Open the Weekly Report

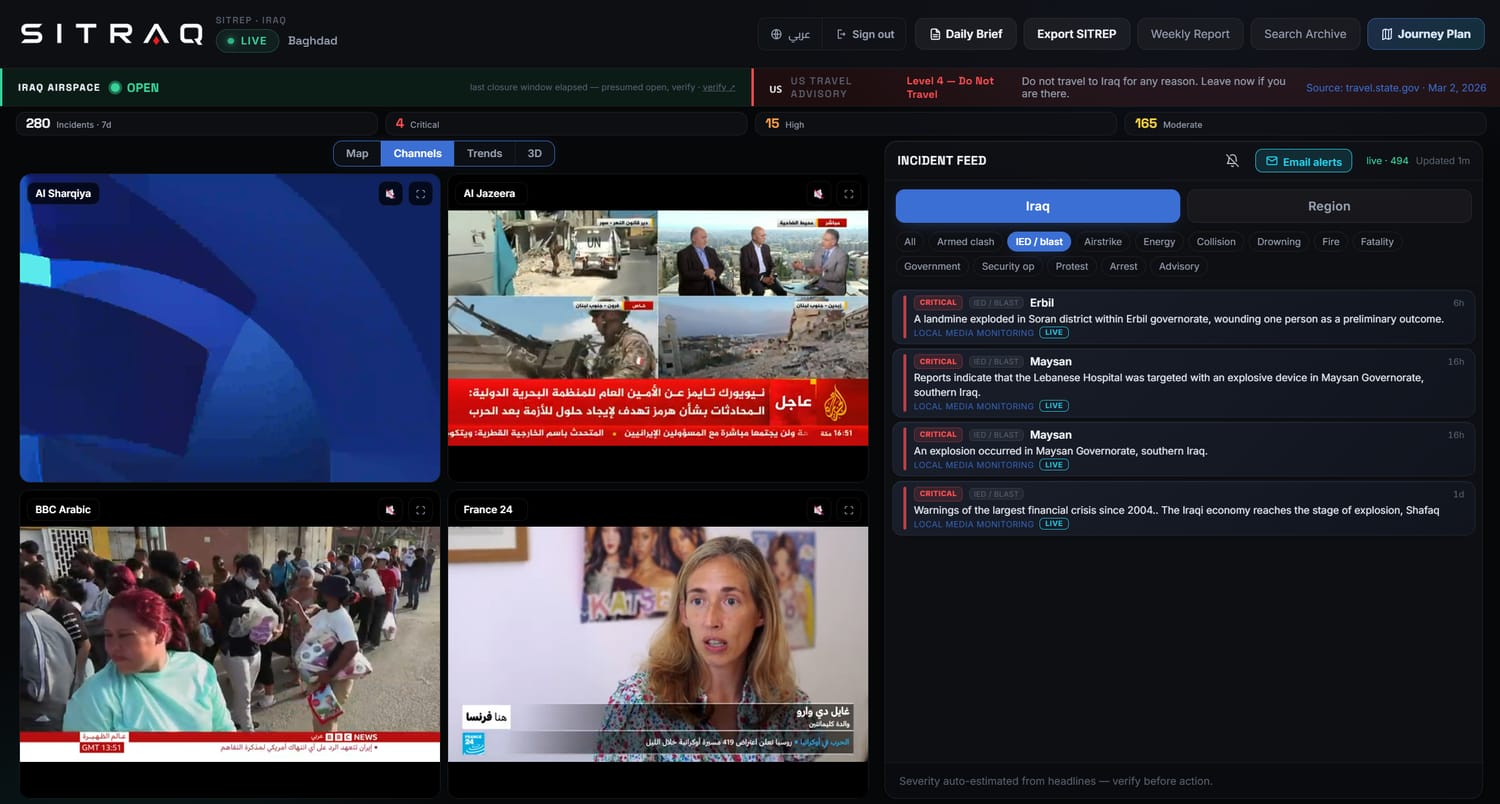click(1190, 34)
